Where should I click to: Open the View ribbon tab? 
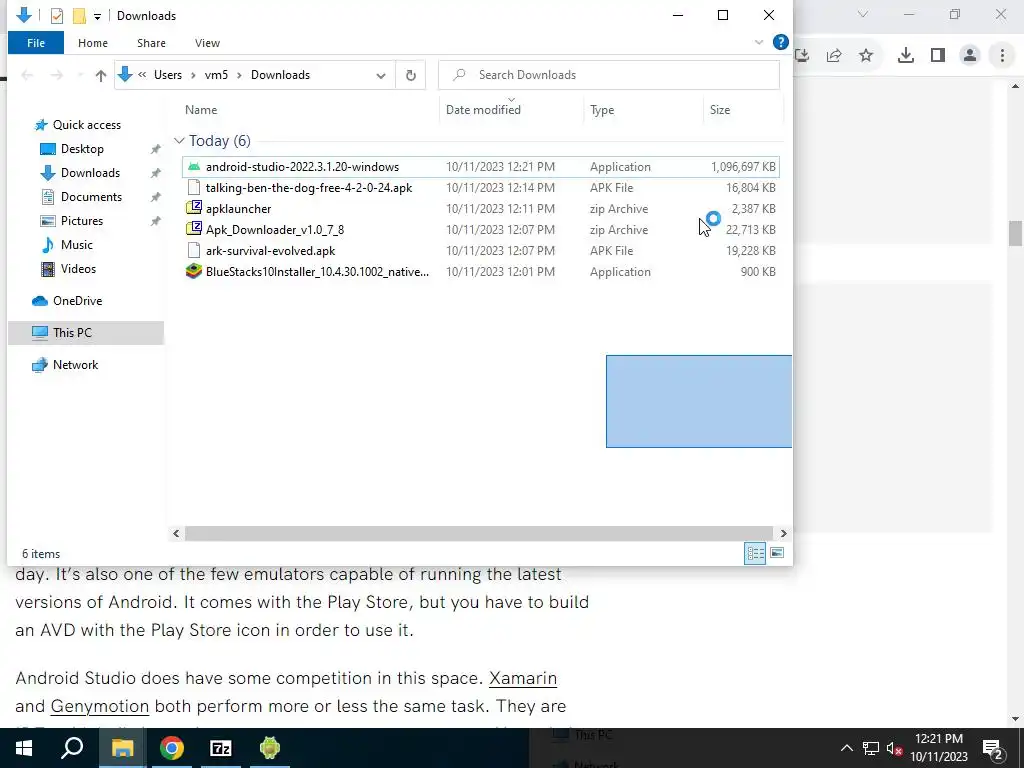(x=207, y=43)
